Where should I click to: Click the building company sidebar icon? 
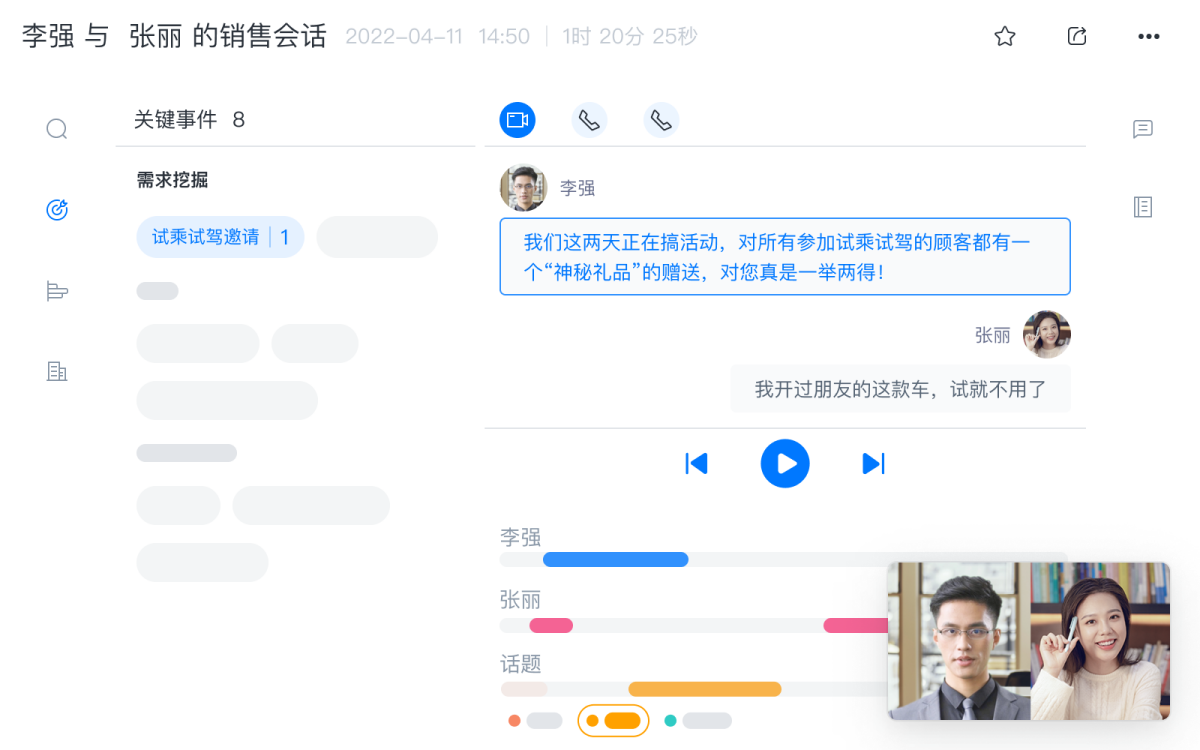pyautogui.click(x=57, y=372)
